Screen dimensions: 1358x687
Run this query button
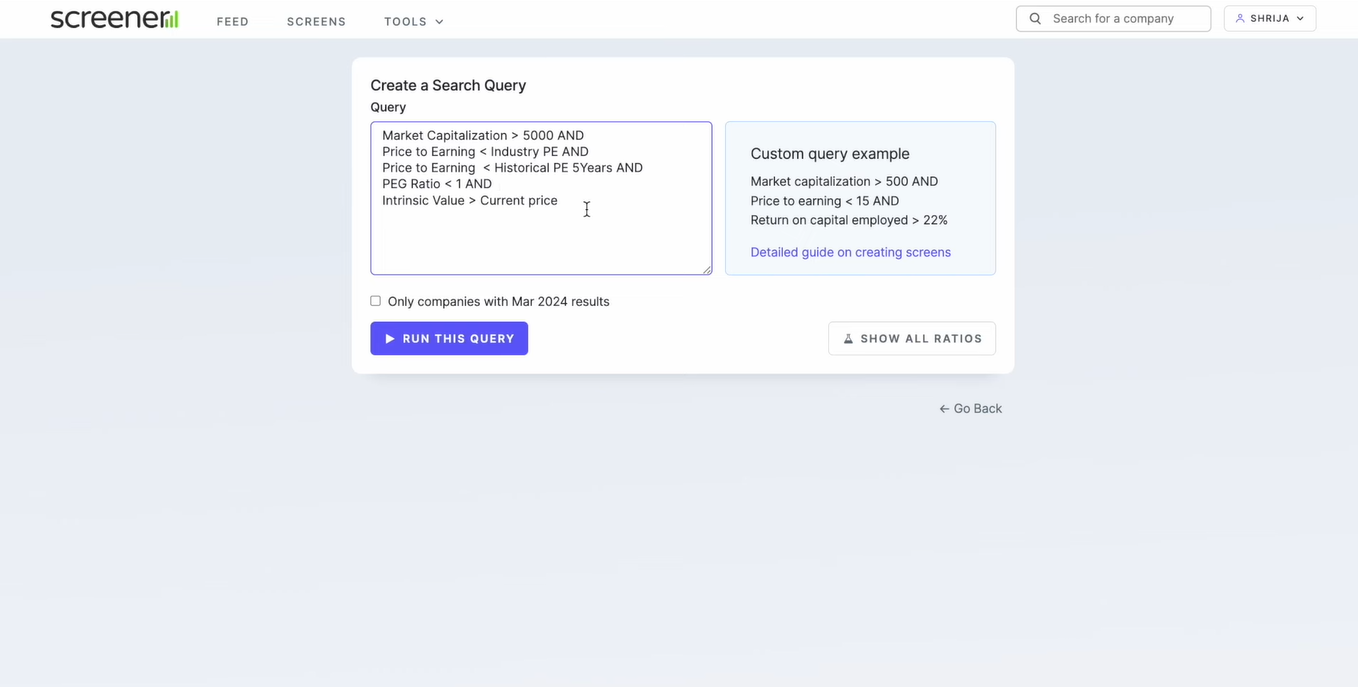[449, 338]
